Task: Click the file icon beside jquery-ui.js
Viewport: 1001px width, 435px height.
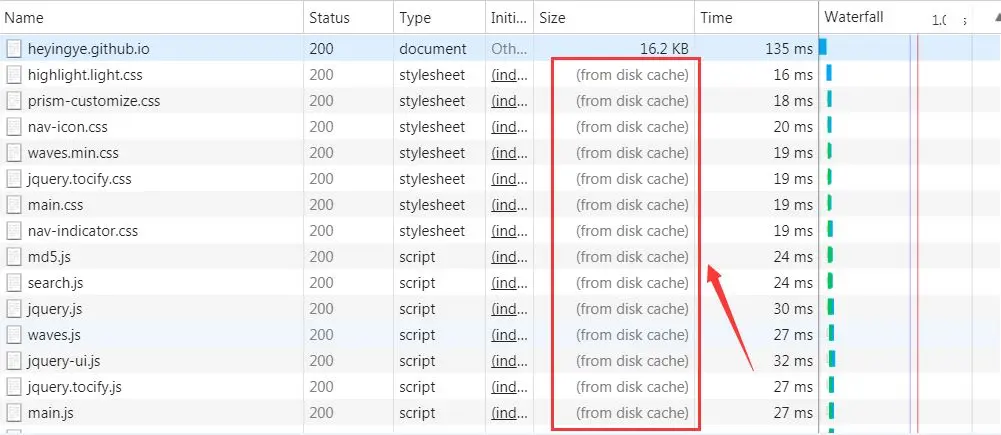Action: (x=14, y=362)
